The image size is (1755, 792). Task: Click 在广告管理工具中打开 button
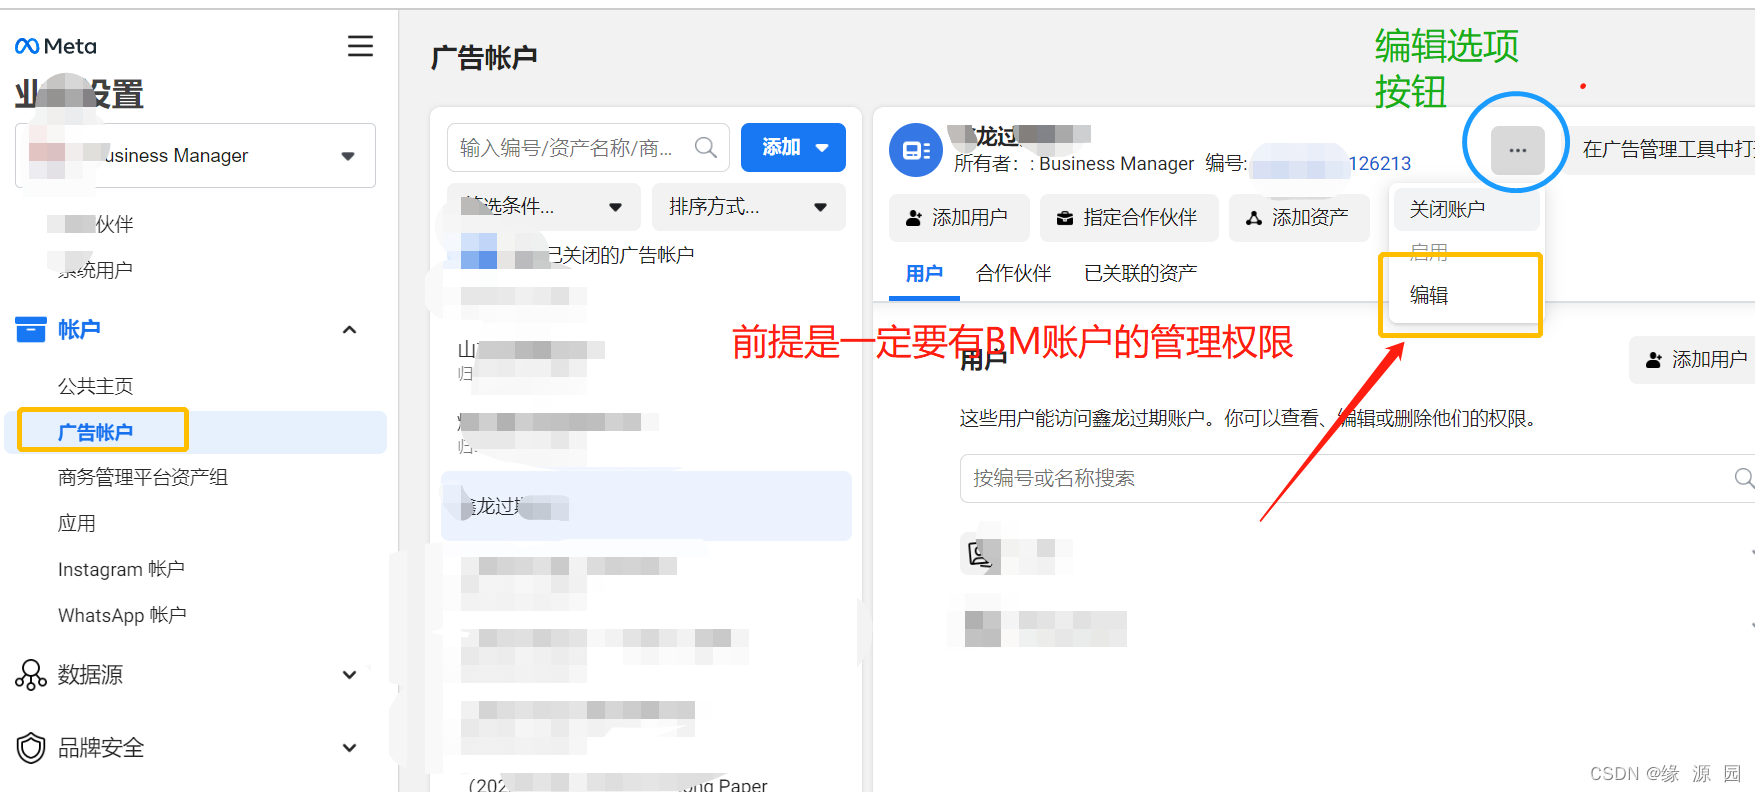coord(1663,149)
